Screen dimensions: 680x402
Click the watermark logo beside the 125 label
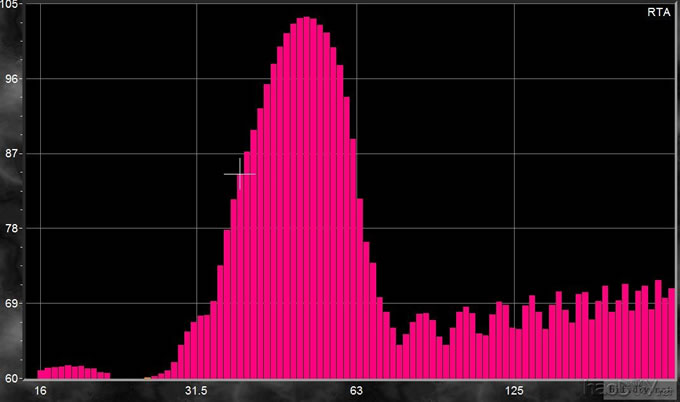click(x=618, y=386)
